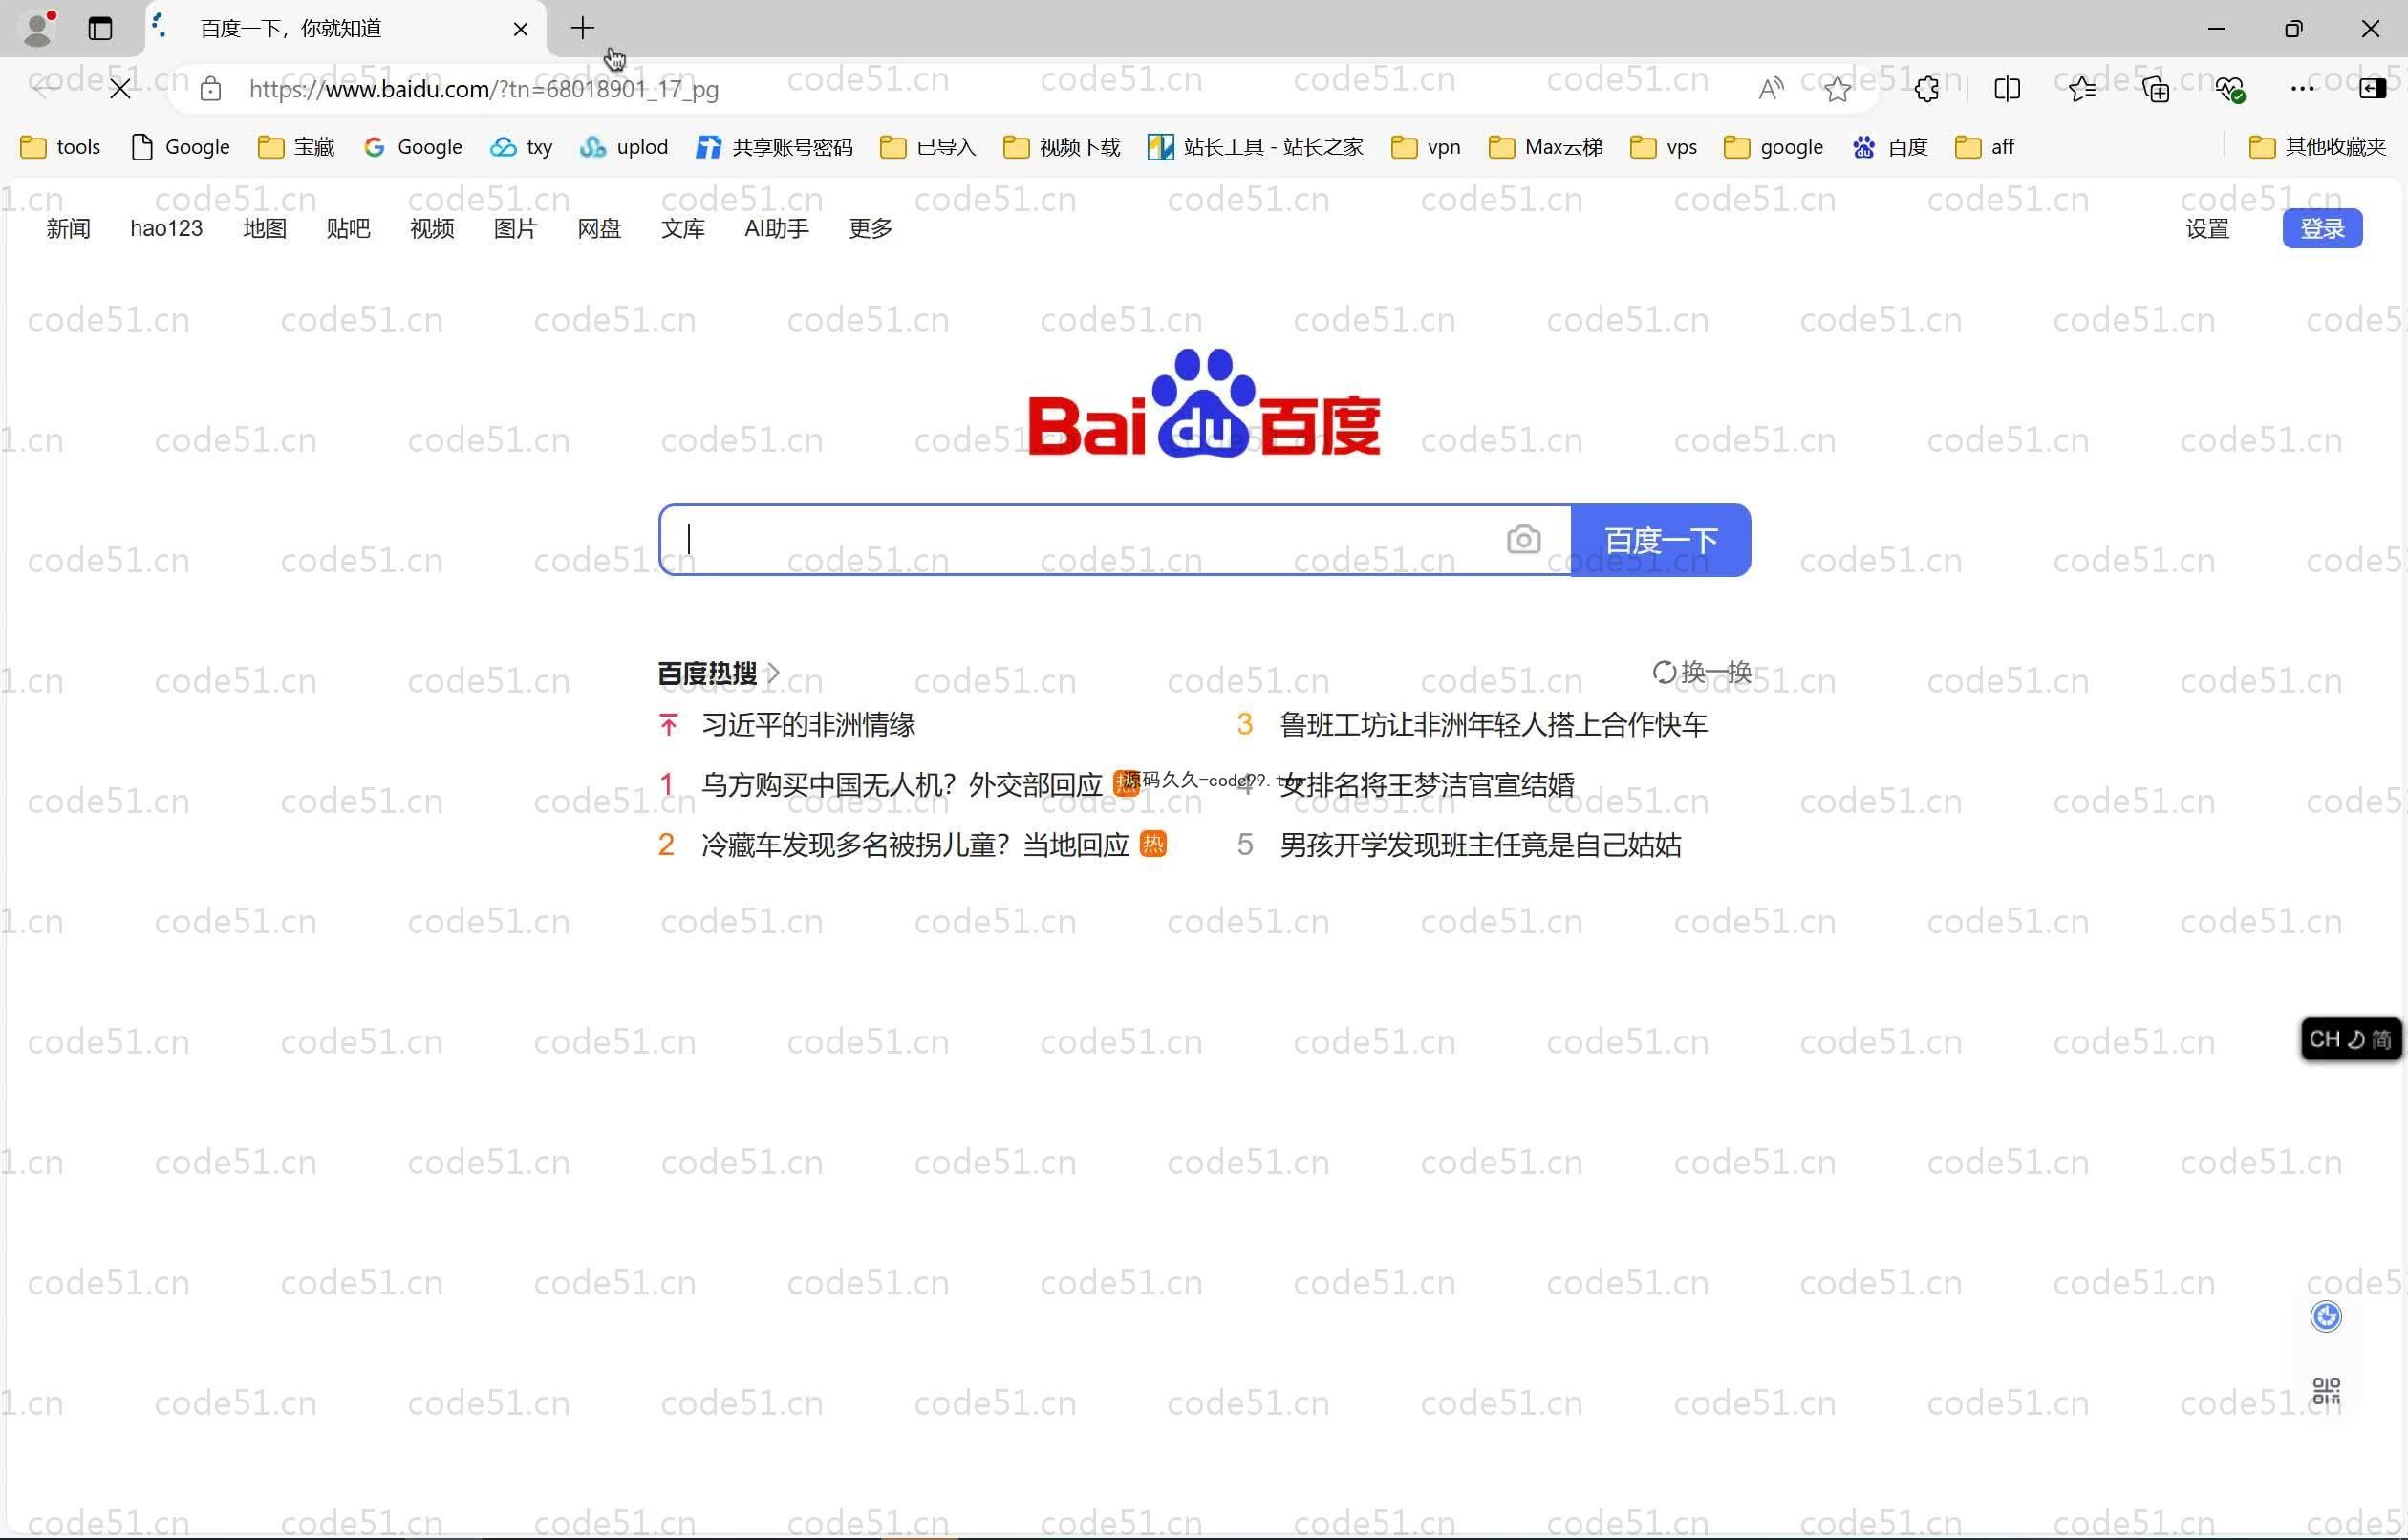This screenshot has height=1540, width=2408.
Task: Expand the 视频下载 bookmark folder
Action: tap(1061, 147)
